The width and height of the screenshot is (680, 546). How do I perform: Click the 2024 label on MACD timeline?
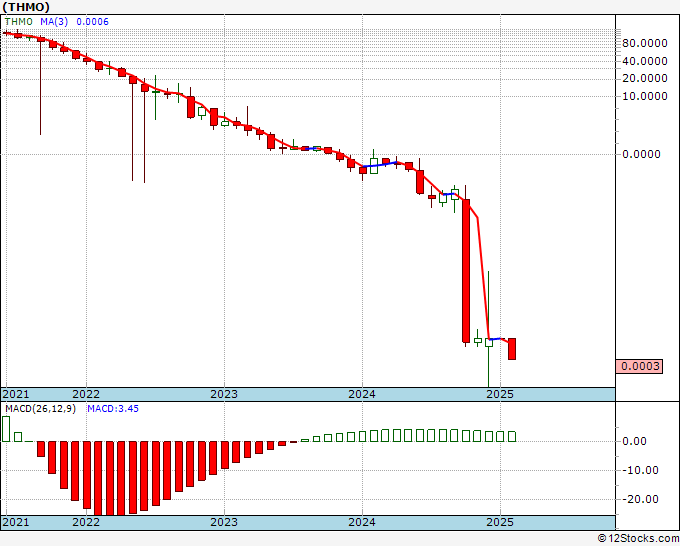[x=362, y=522]
